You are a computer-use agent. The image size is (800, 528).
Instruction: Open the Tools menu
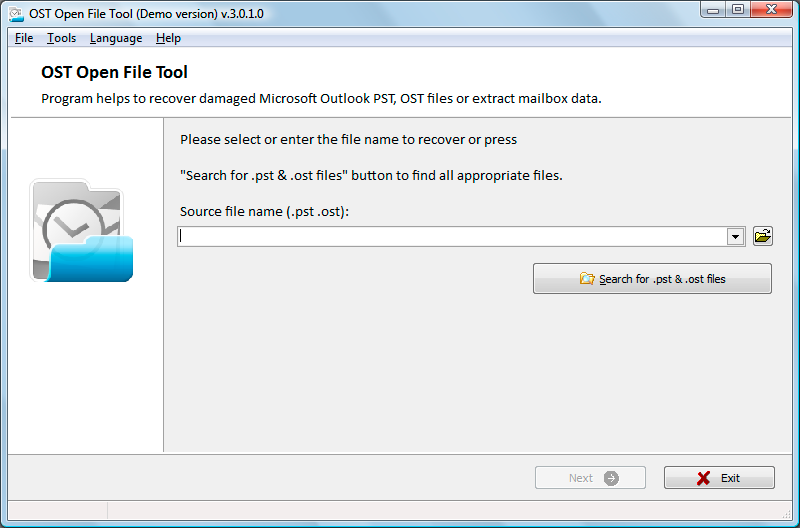tap(61, 38)
